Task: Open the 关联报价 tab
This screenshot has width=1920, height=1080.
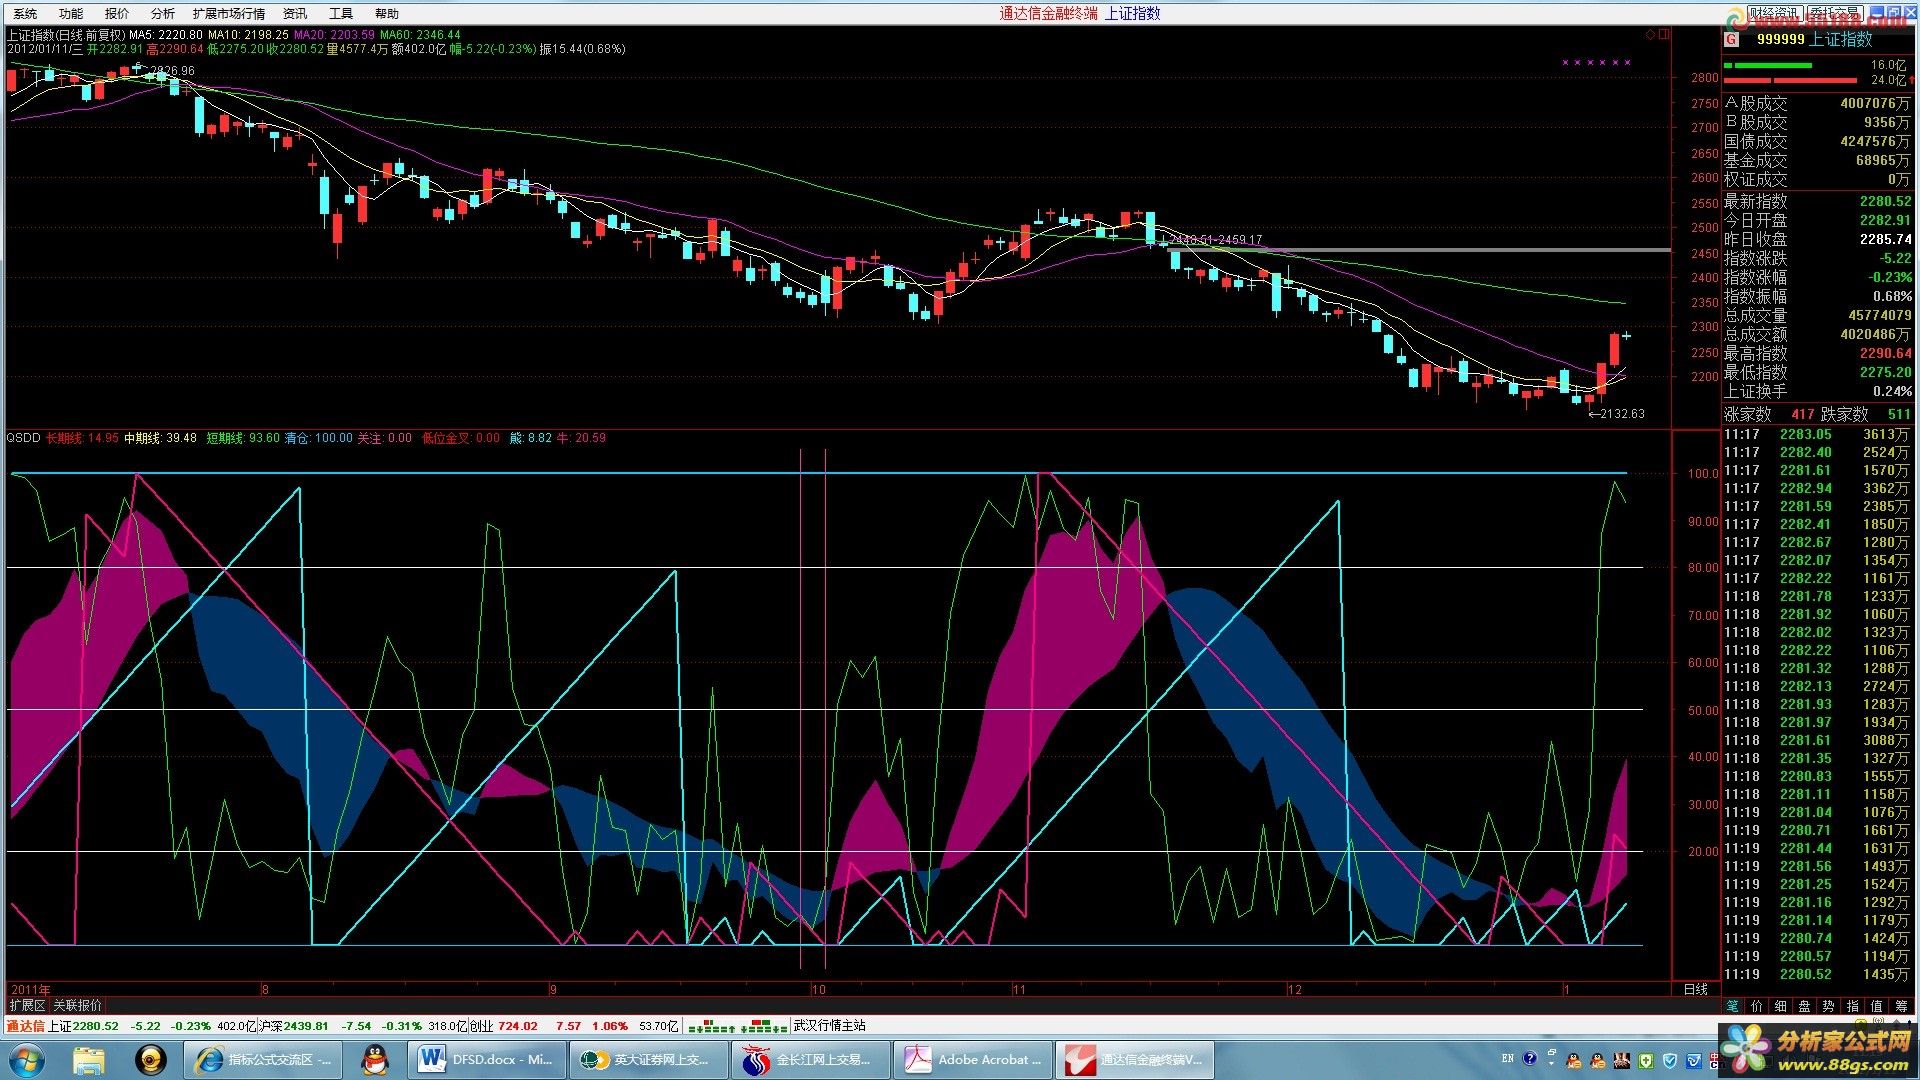Action: (77, 1005)
